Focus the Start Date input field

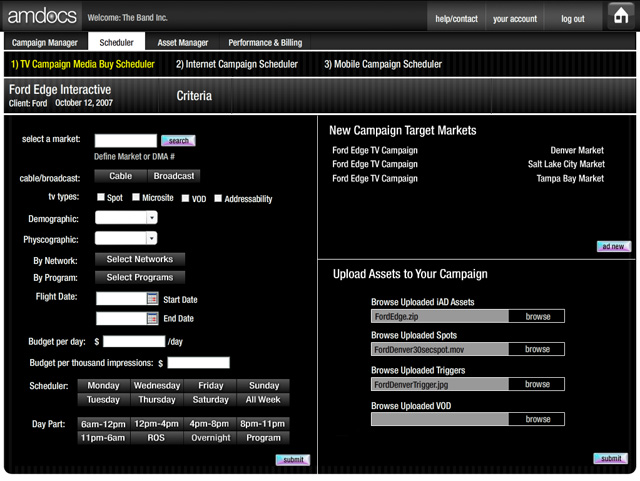click(122, 298)
